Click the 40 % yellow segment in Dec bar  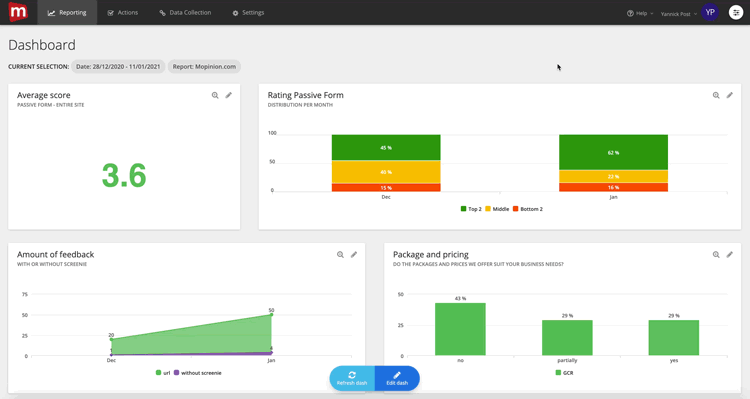(386, 172)
